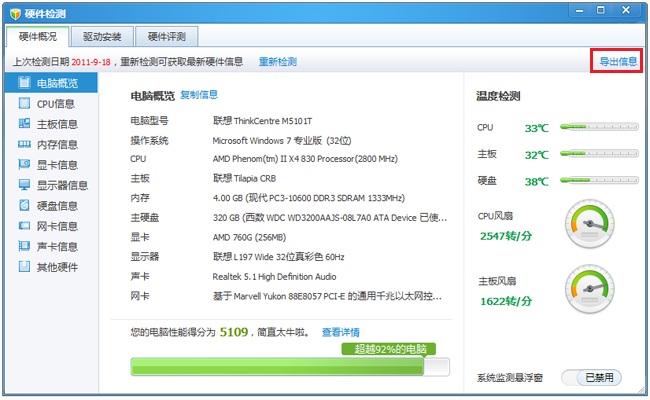Screen dimensions: 650x400
Task: Click the CPU风扇 gauge dial
Action: (589, 223)
